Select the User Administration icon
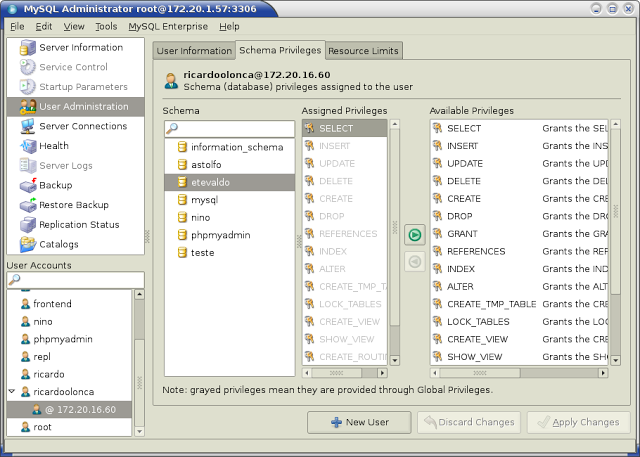 coord(28,106)
